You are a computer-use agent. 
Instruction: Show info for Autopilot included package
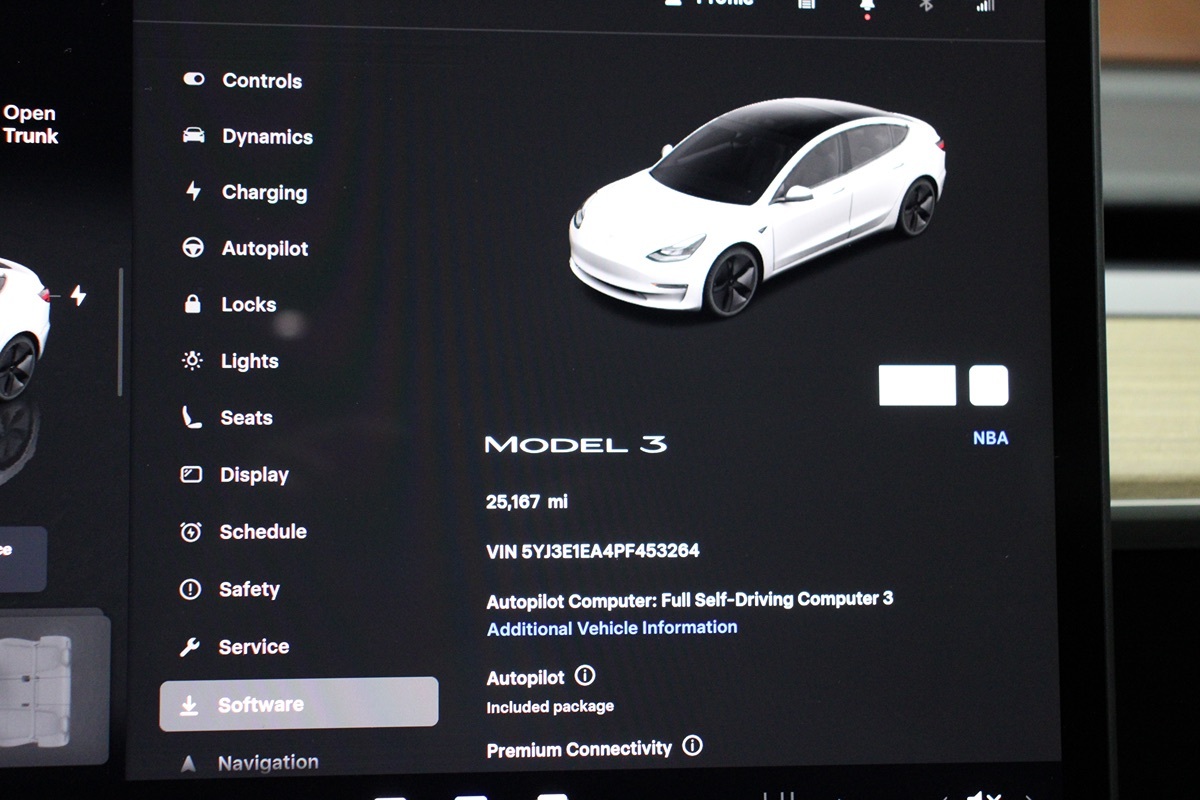(585, 676)
